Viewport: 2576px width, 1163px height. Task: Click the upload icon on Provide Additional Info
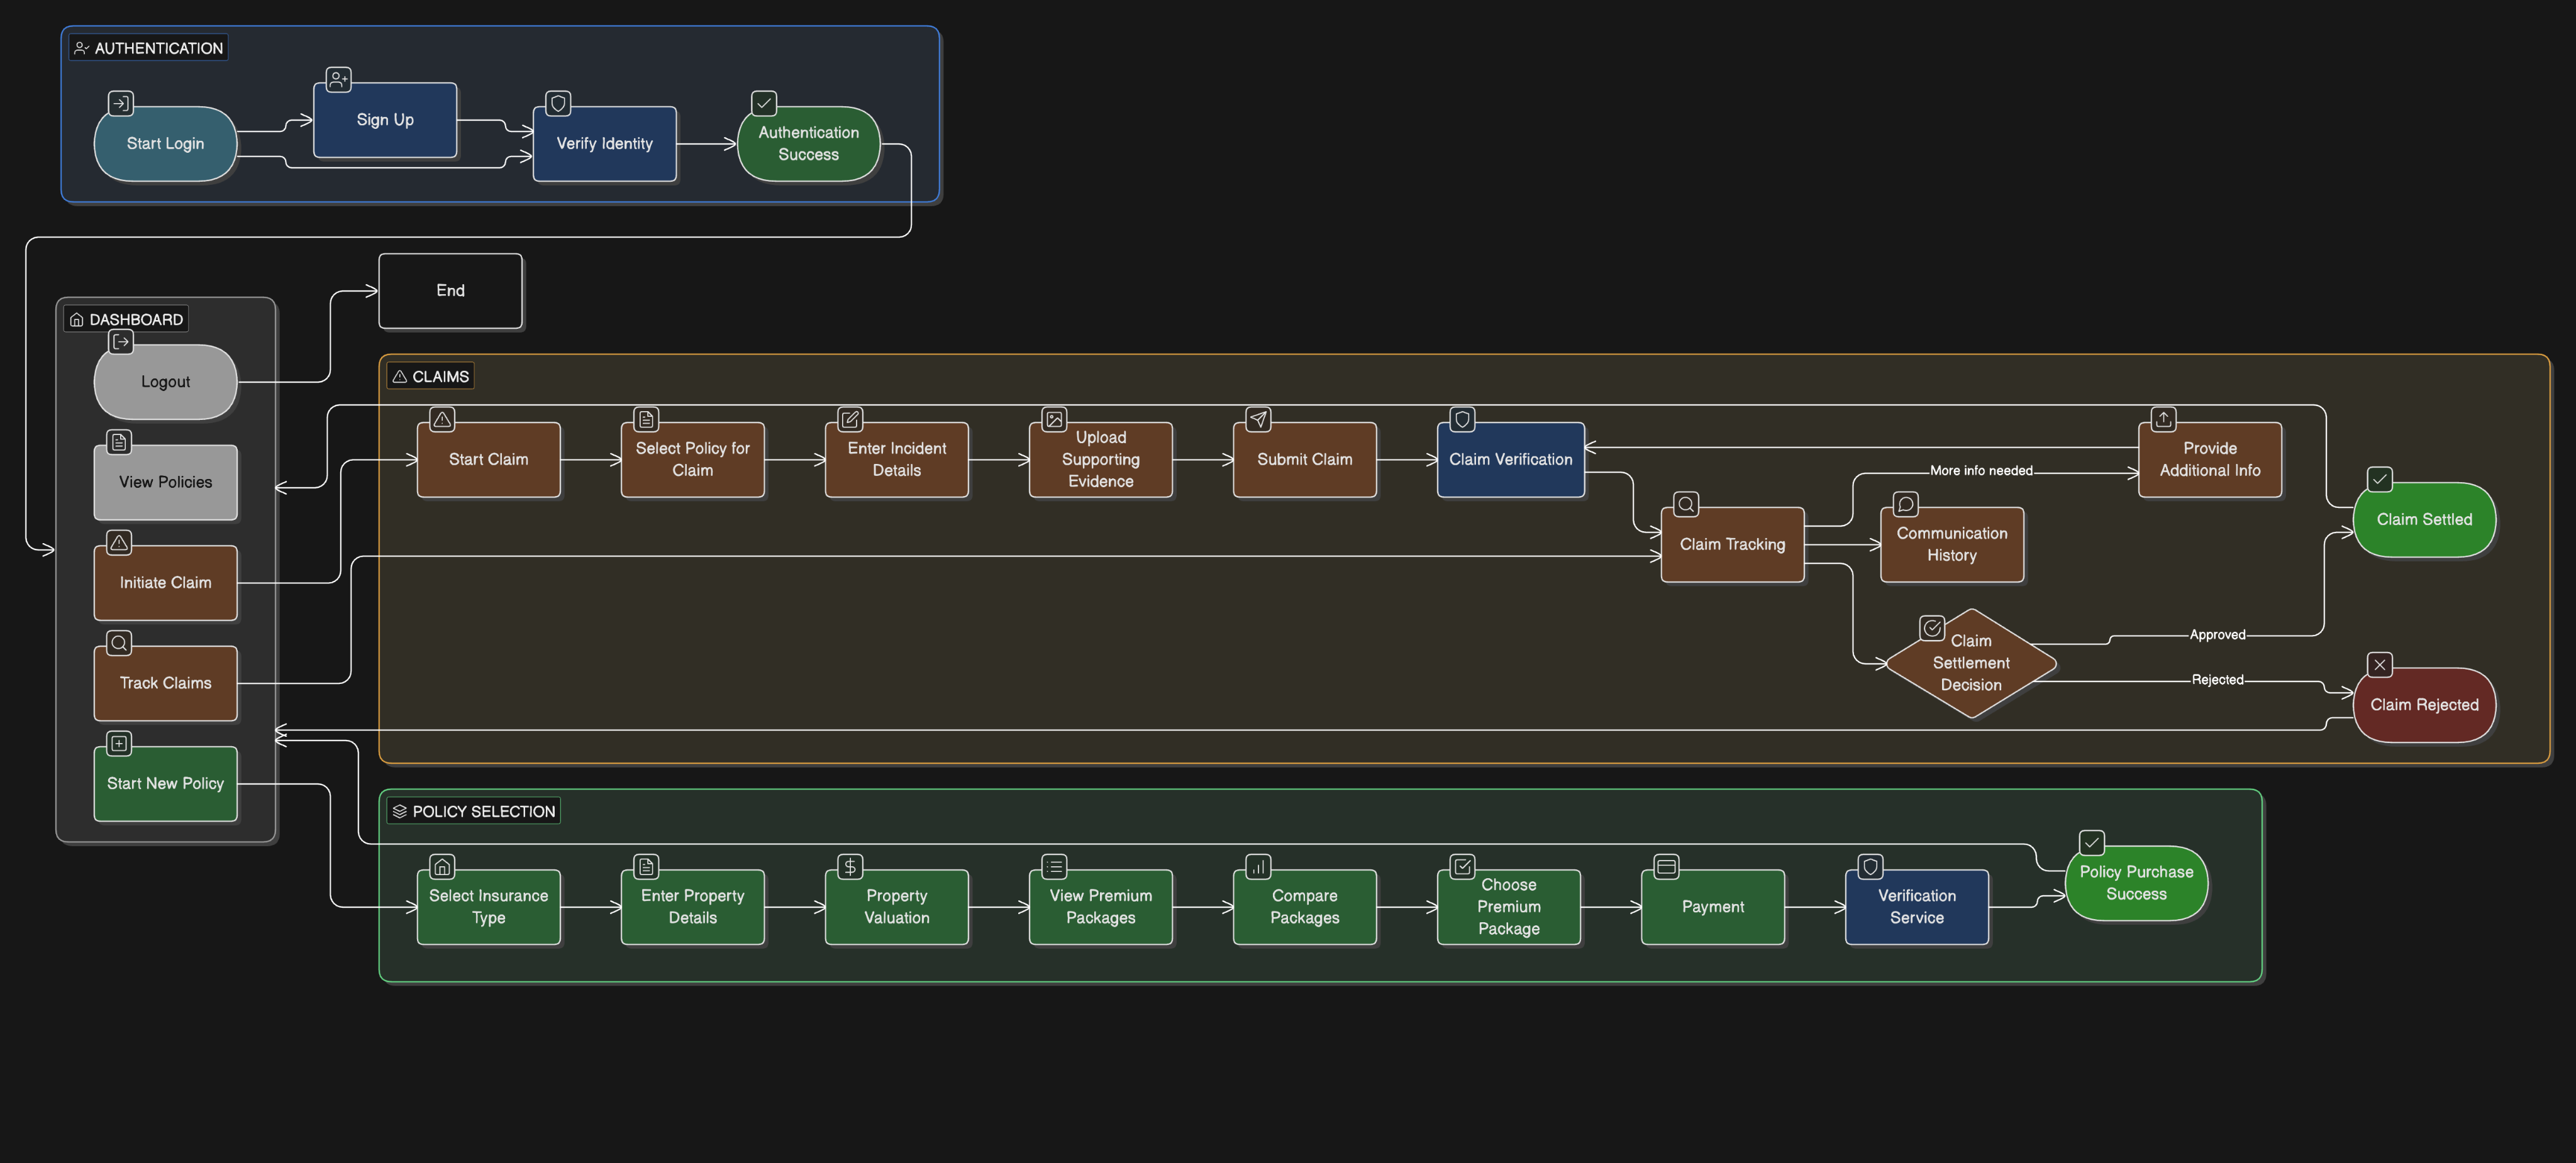pyautogui.click(x=2164, y=419)
